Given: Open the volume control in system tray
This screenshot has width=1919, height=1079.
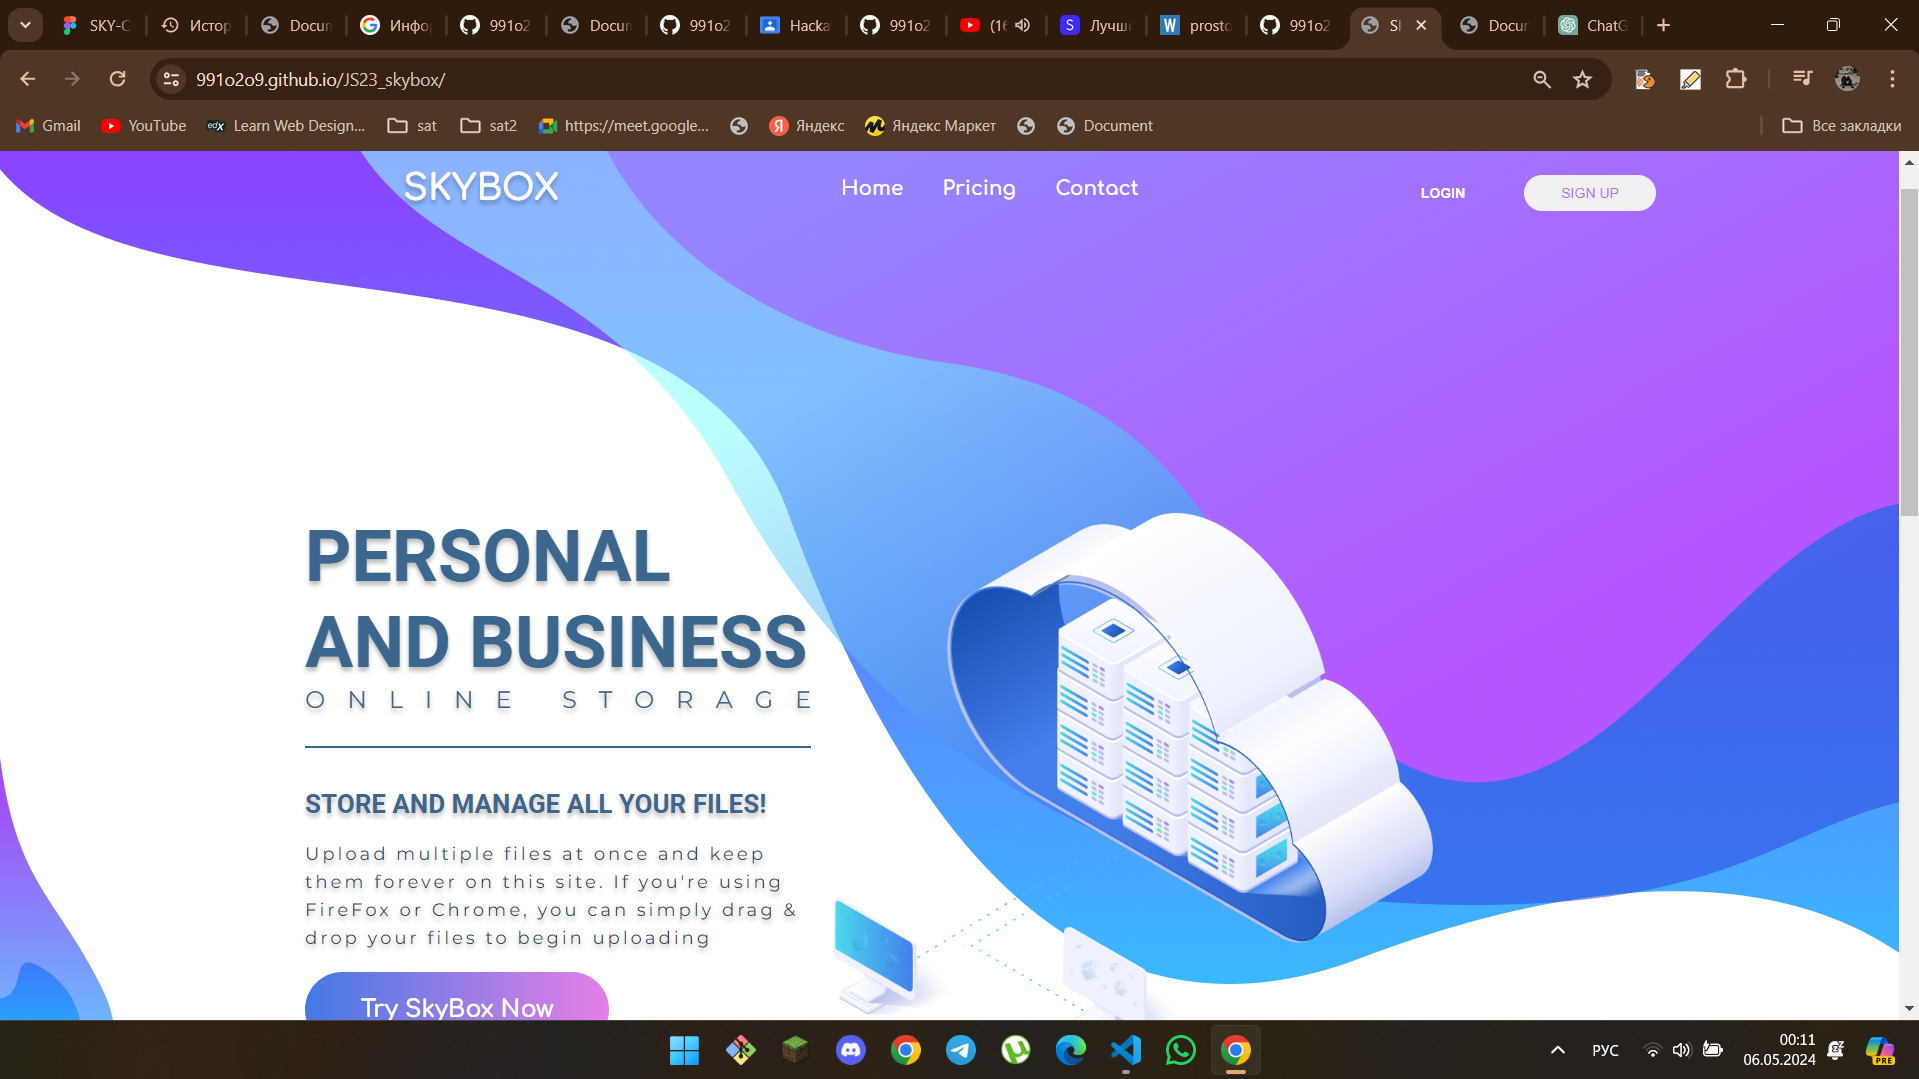Looking at the screenshot, I should pyautogui.click(x=1681, y=1050).
